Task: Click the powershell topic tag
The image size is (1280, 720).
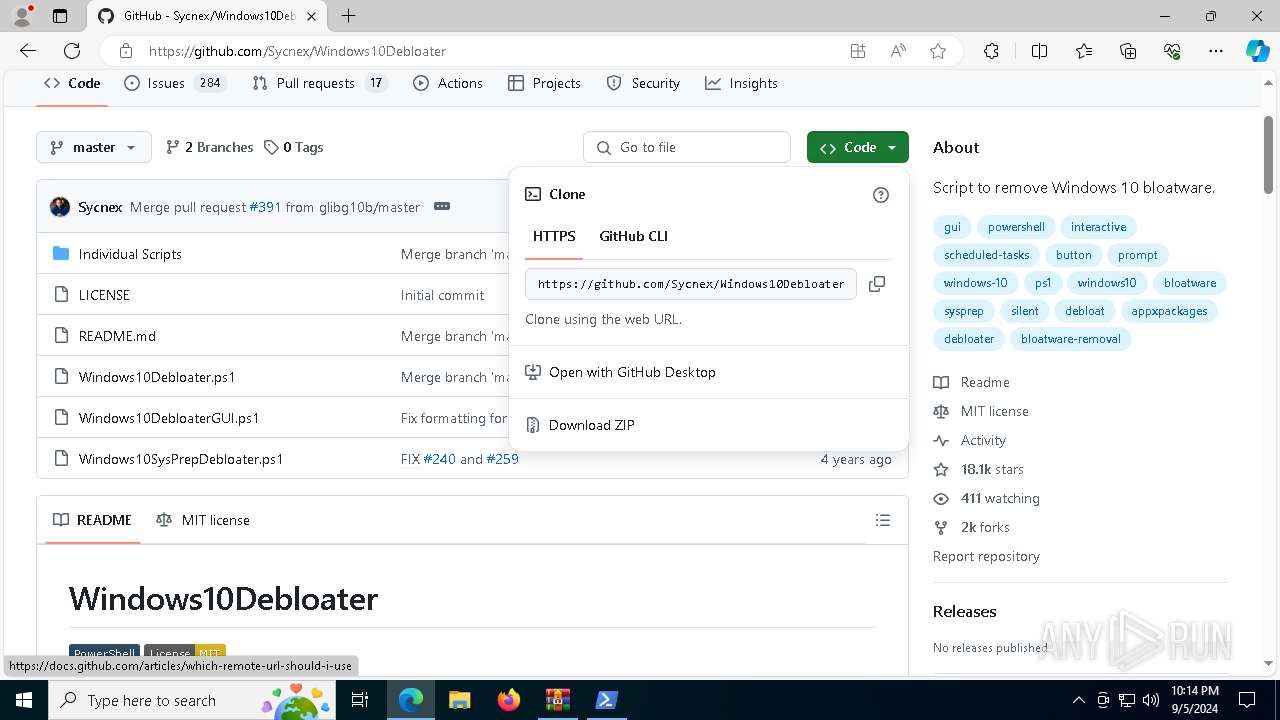Action: click(x=1016, y=227)
